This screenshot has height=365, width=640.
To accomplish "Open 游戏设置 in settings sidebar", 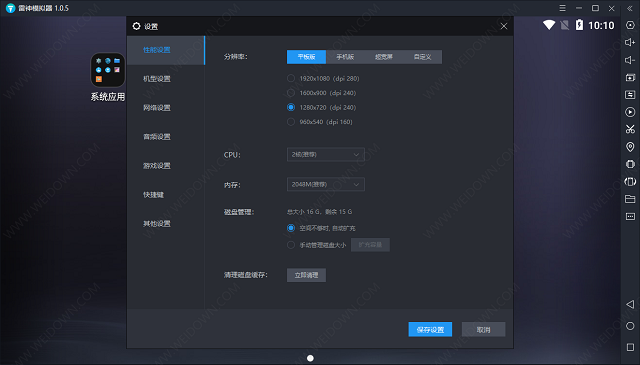I will click(x=166, y=166).
